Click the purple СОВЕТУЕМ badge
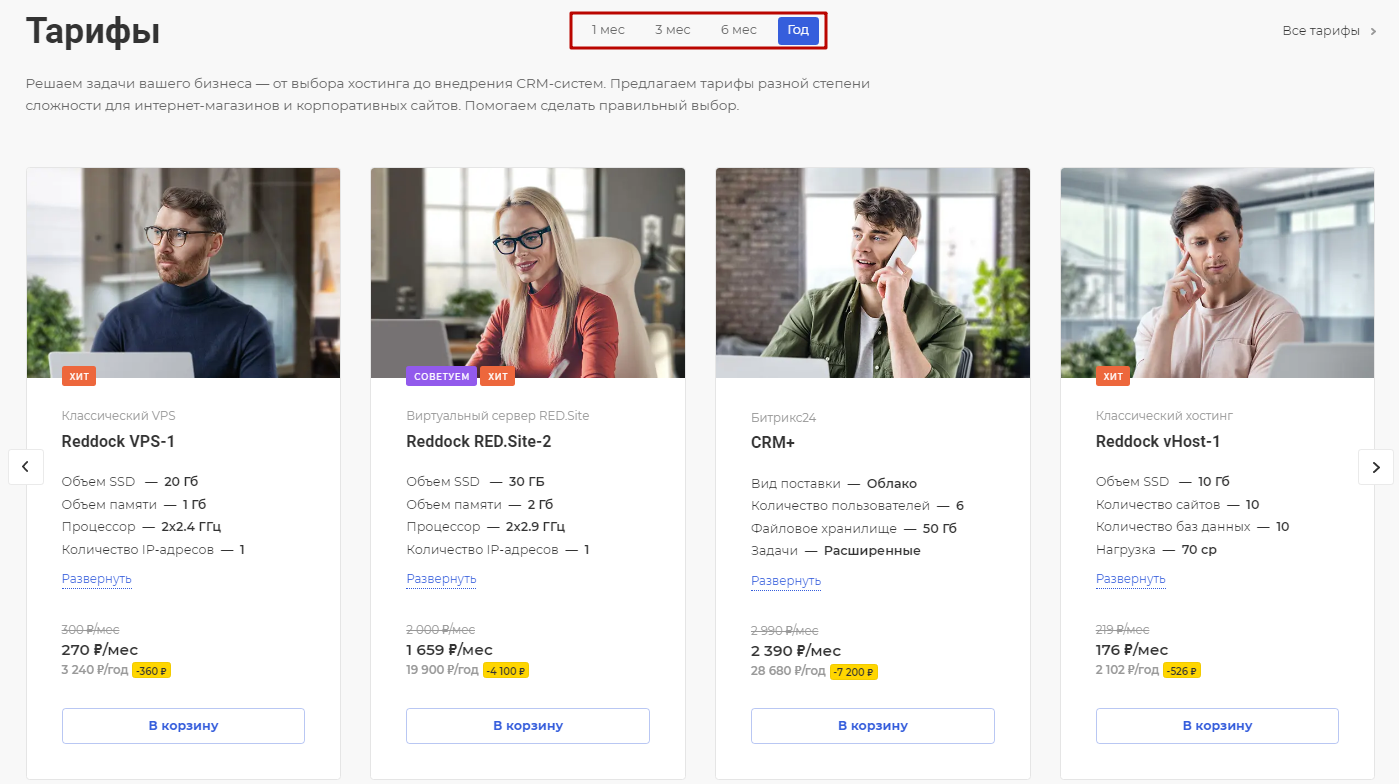 click(441, 376)
